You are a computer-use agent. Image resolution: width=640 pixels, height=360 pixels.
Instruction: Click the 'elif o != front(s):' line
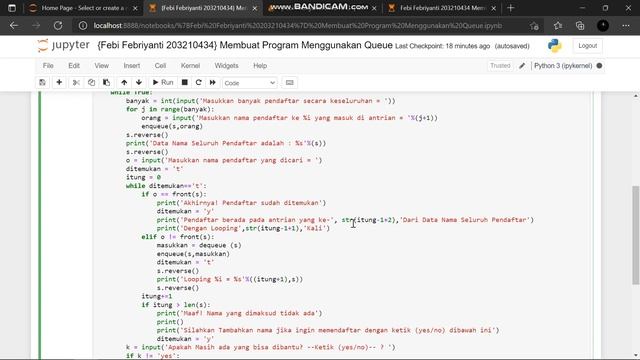[178, 237]
